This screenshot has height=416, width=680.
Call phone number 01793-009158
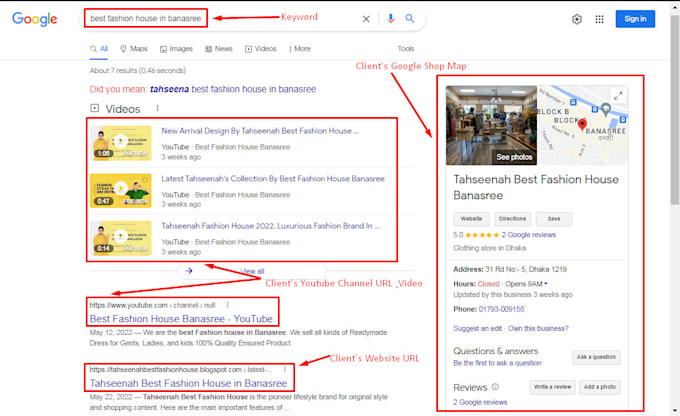tap(501, 309)
